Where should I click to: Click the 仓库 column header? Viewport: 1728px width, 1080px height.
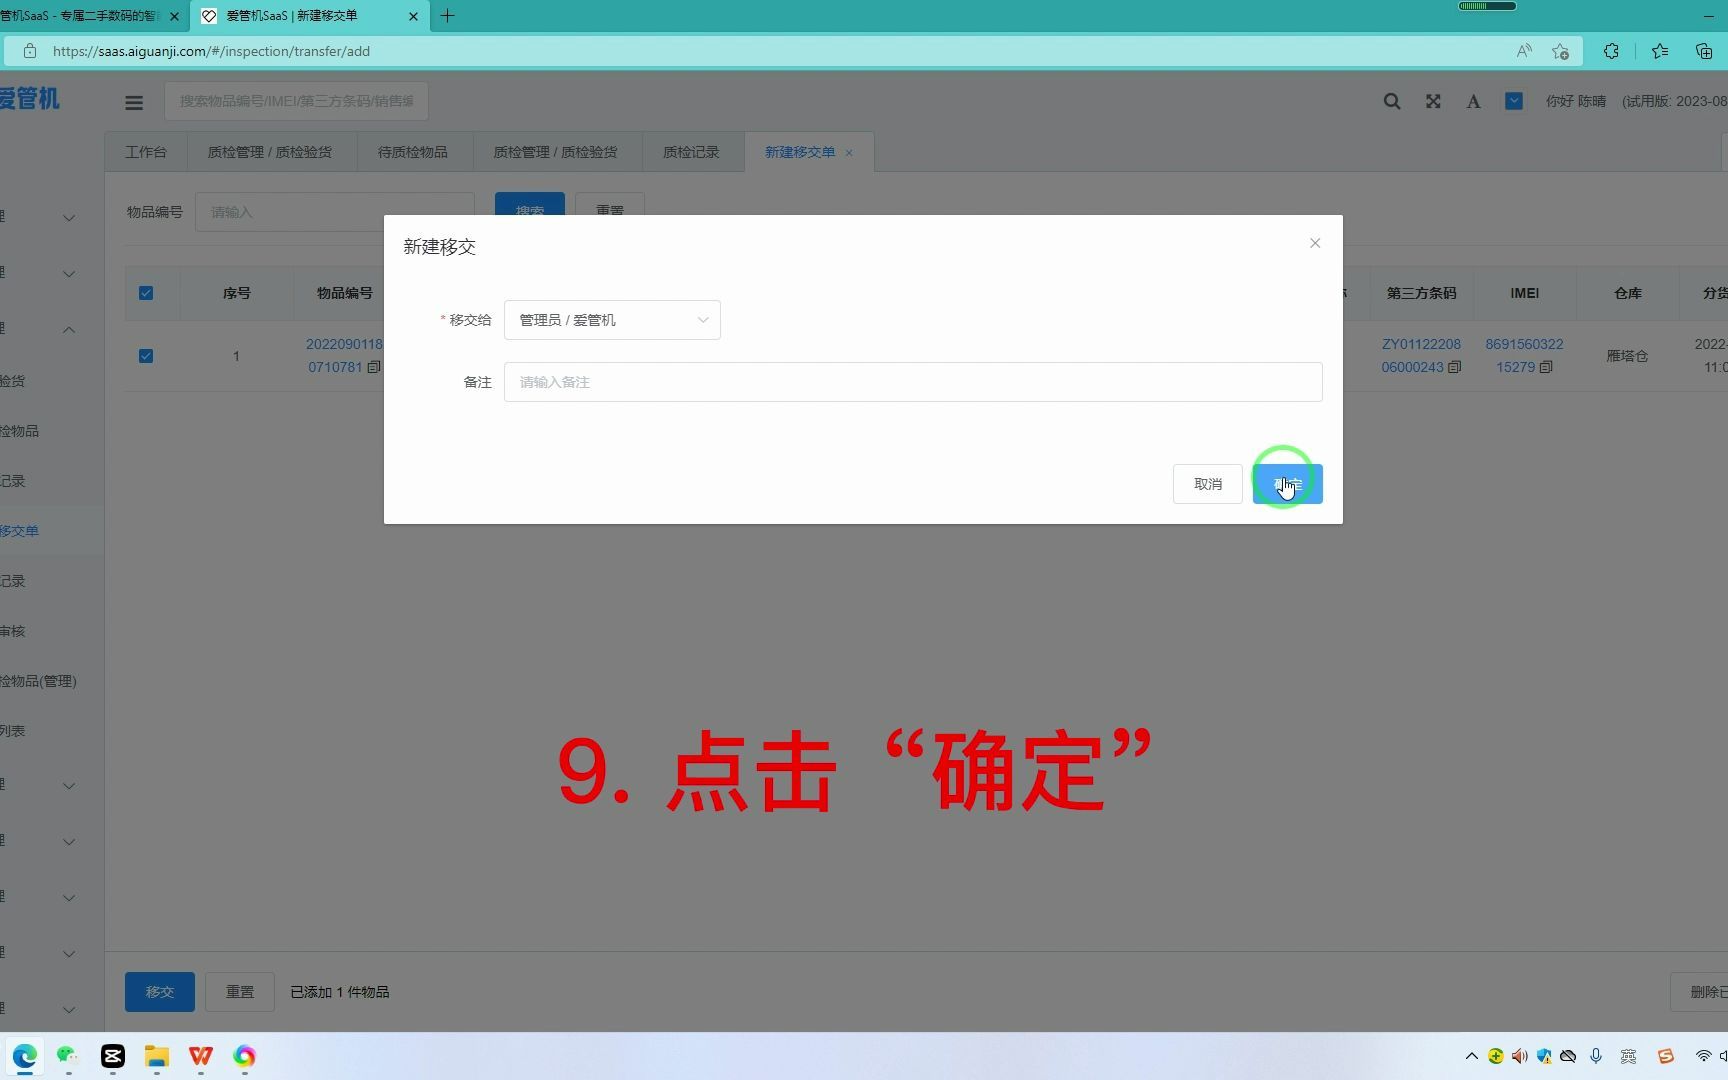pos(1627,293)
